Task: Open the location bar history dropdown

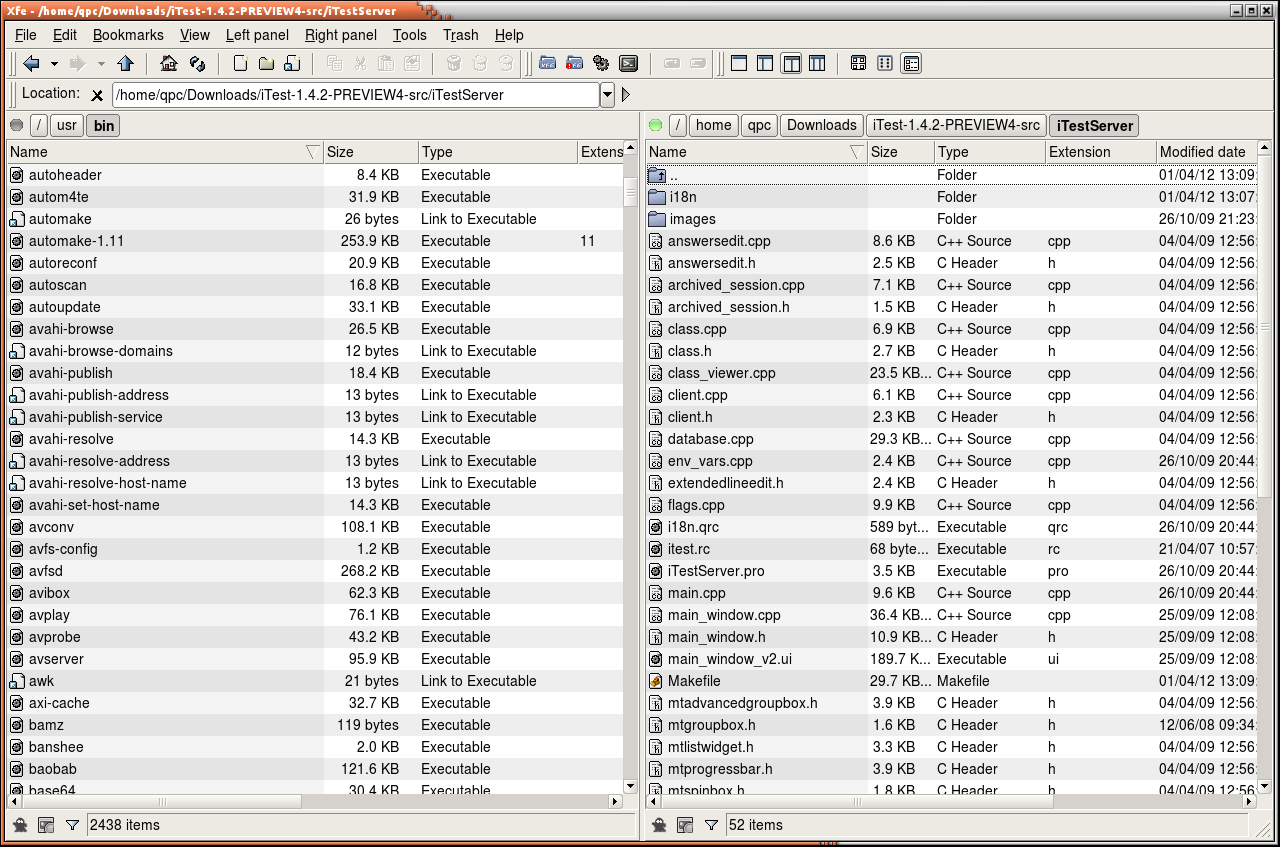Action: 607,94
